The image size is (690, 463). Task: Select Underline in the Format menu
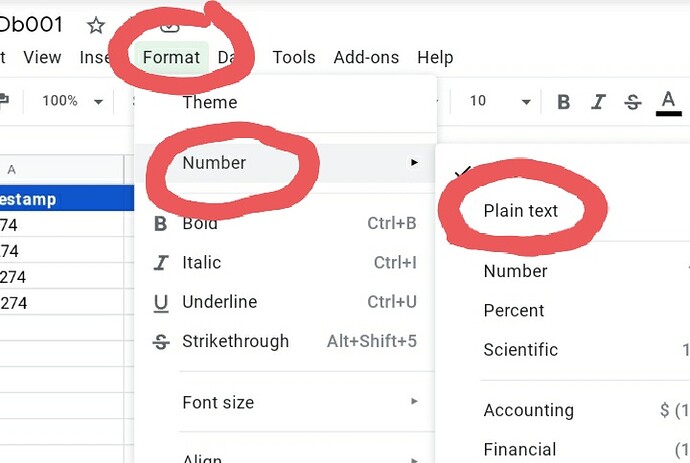(x=219, y=302)
